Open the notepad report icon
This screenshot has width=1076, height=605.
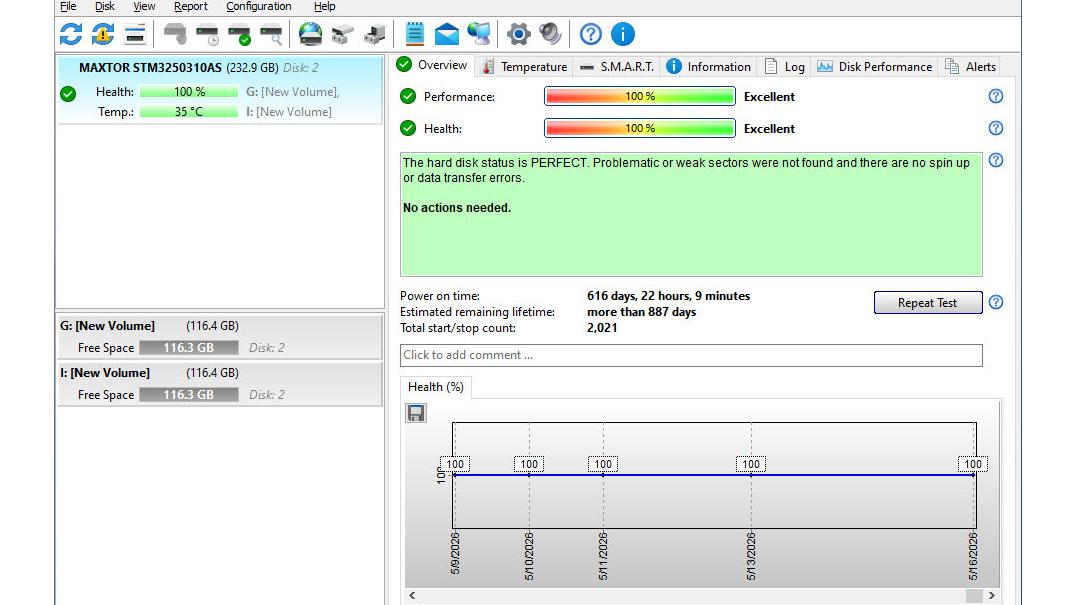[414, 34]
